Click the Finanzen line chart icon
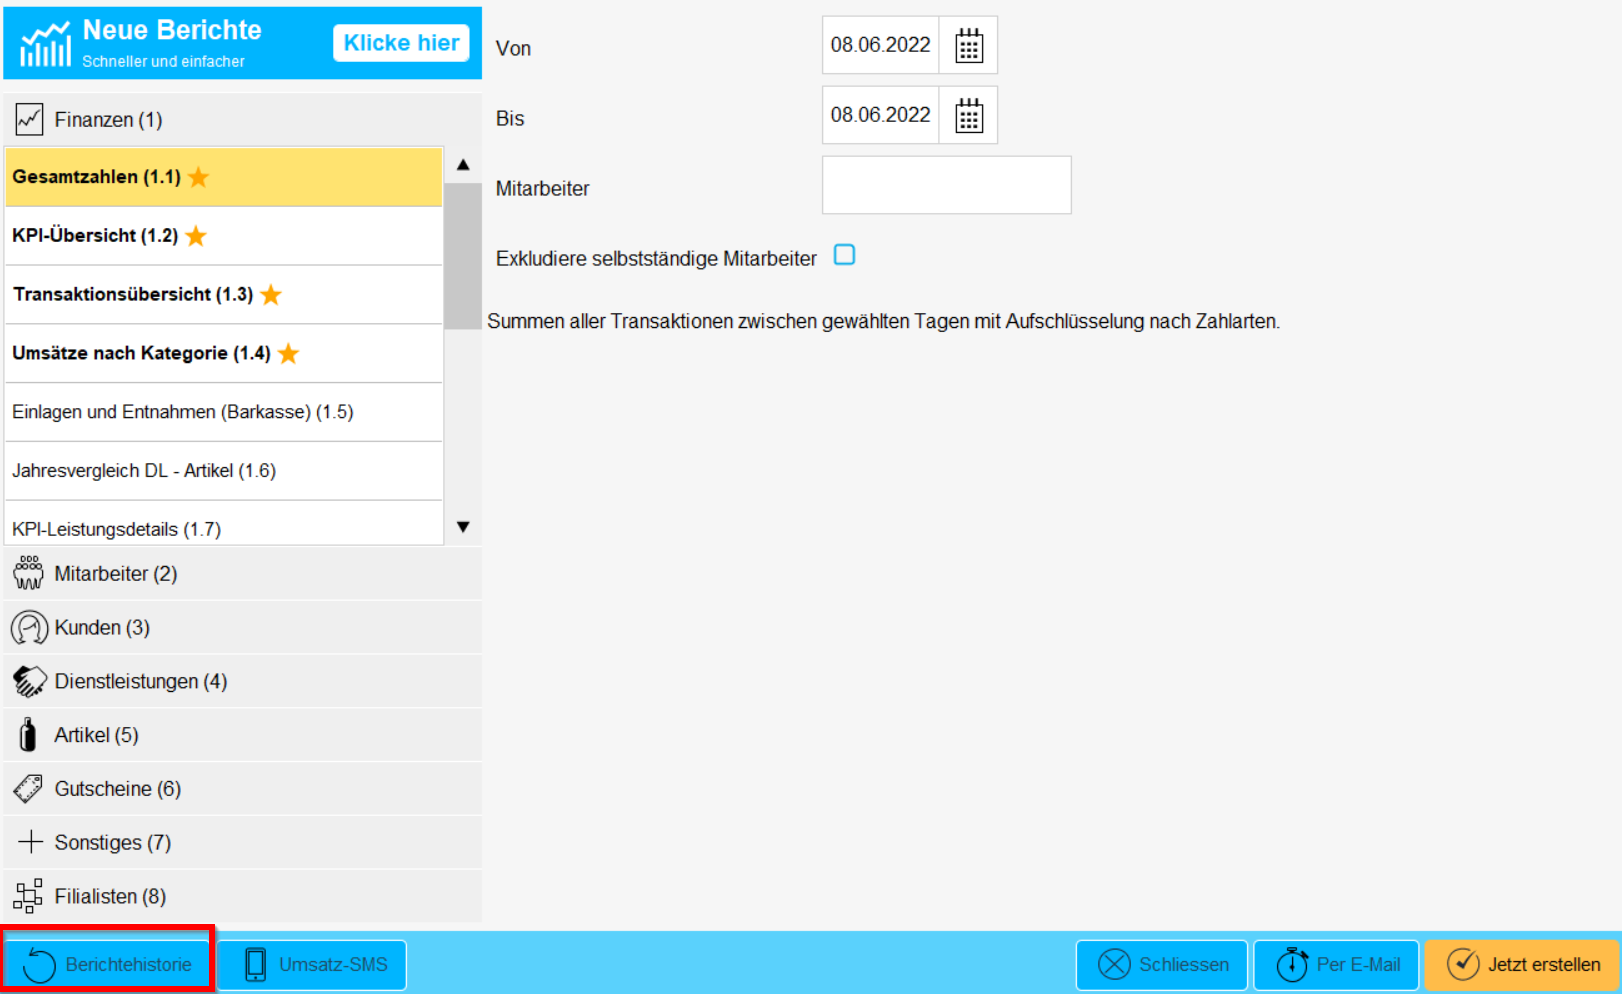 coord(29,120)
